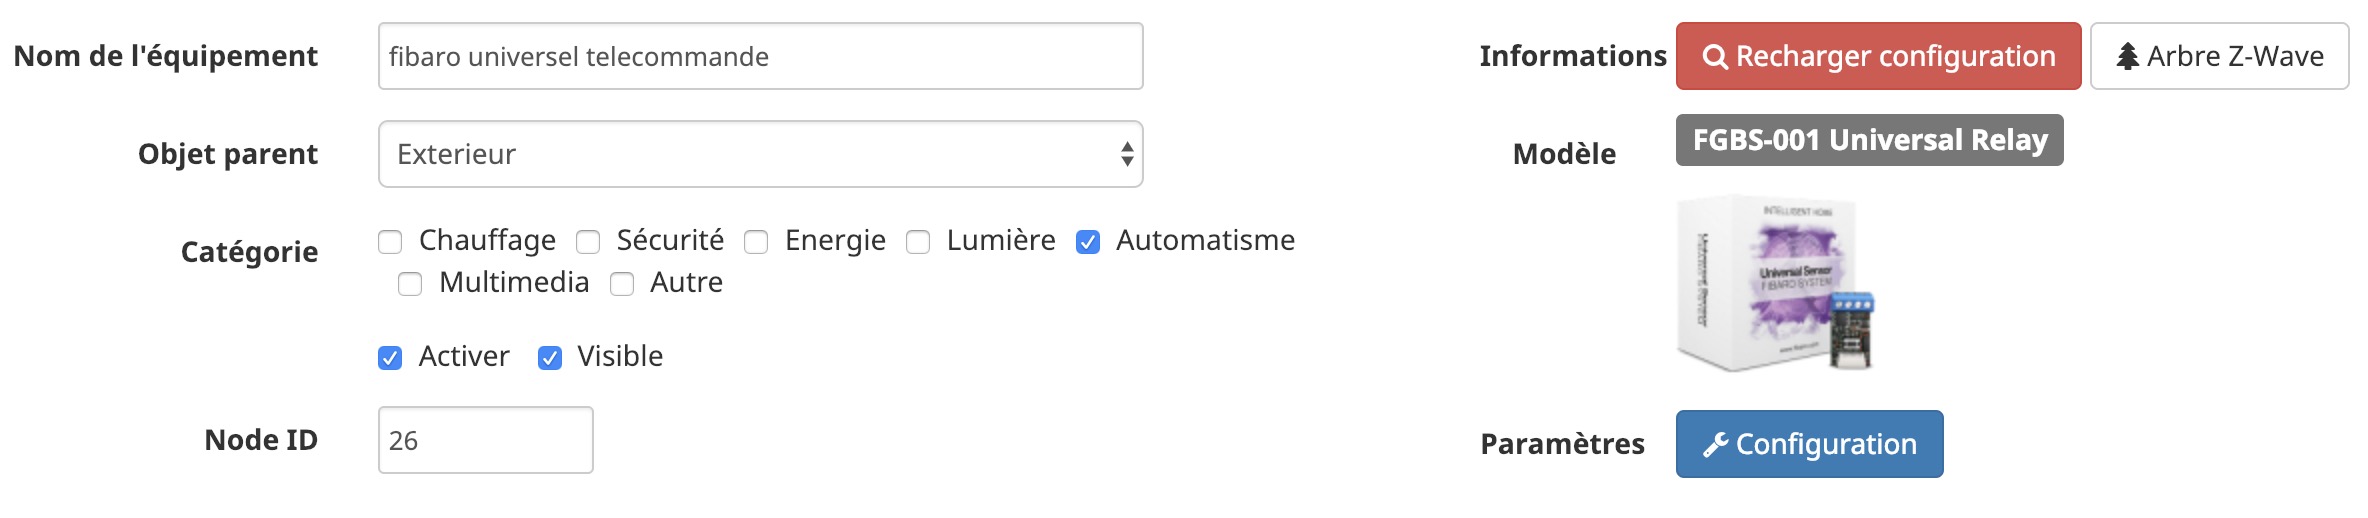Tick the Chauffage category checkbox
The height and width of the screenshot is (518, 2368).
390,242
